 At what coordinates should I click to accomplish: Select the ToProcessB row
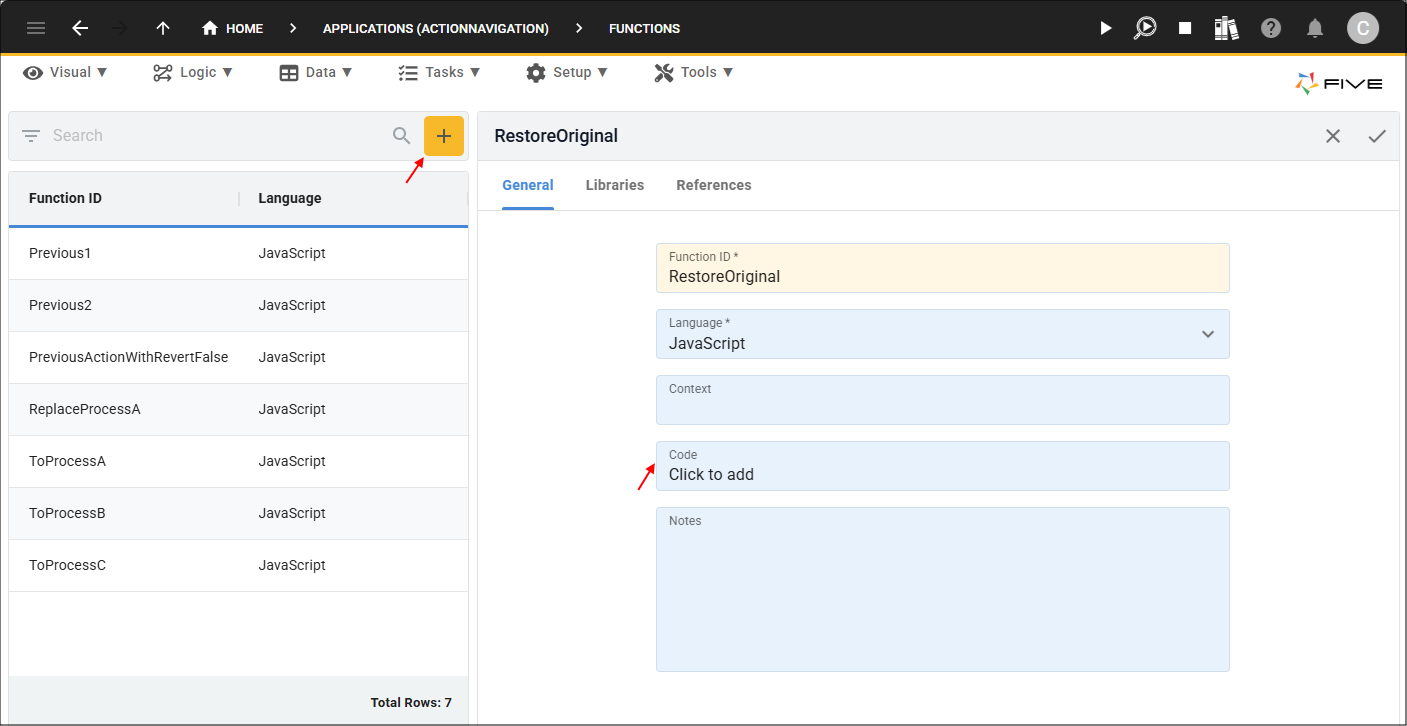(238, 514)
